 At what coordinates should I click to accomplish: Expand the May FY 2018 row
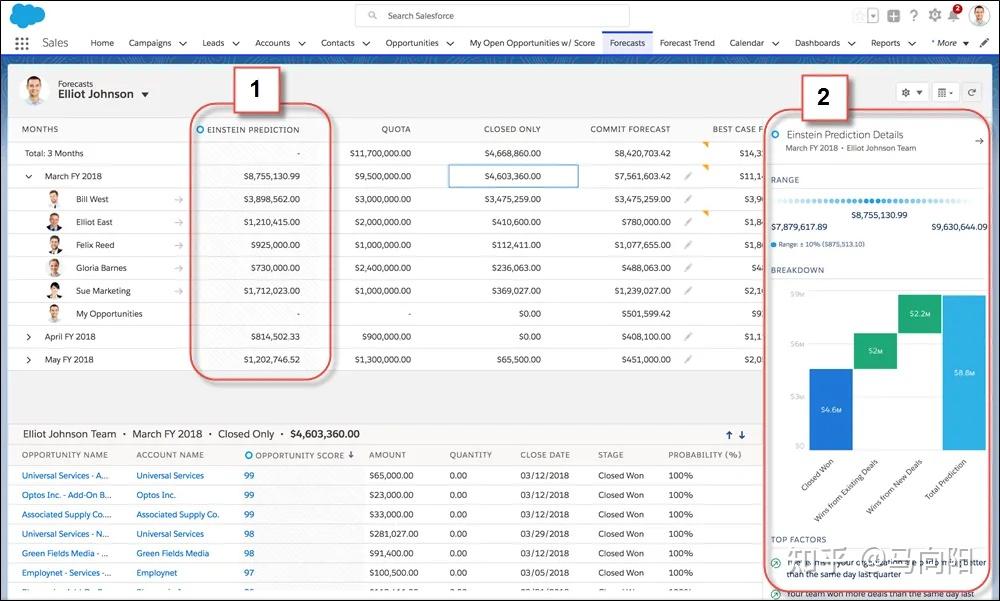coord(29,360)
